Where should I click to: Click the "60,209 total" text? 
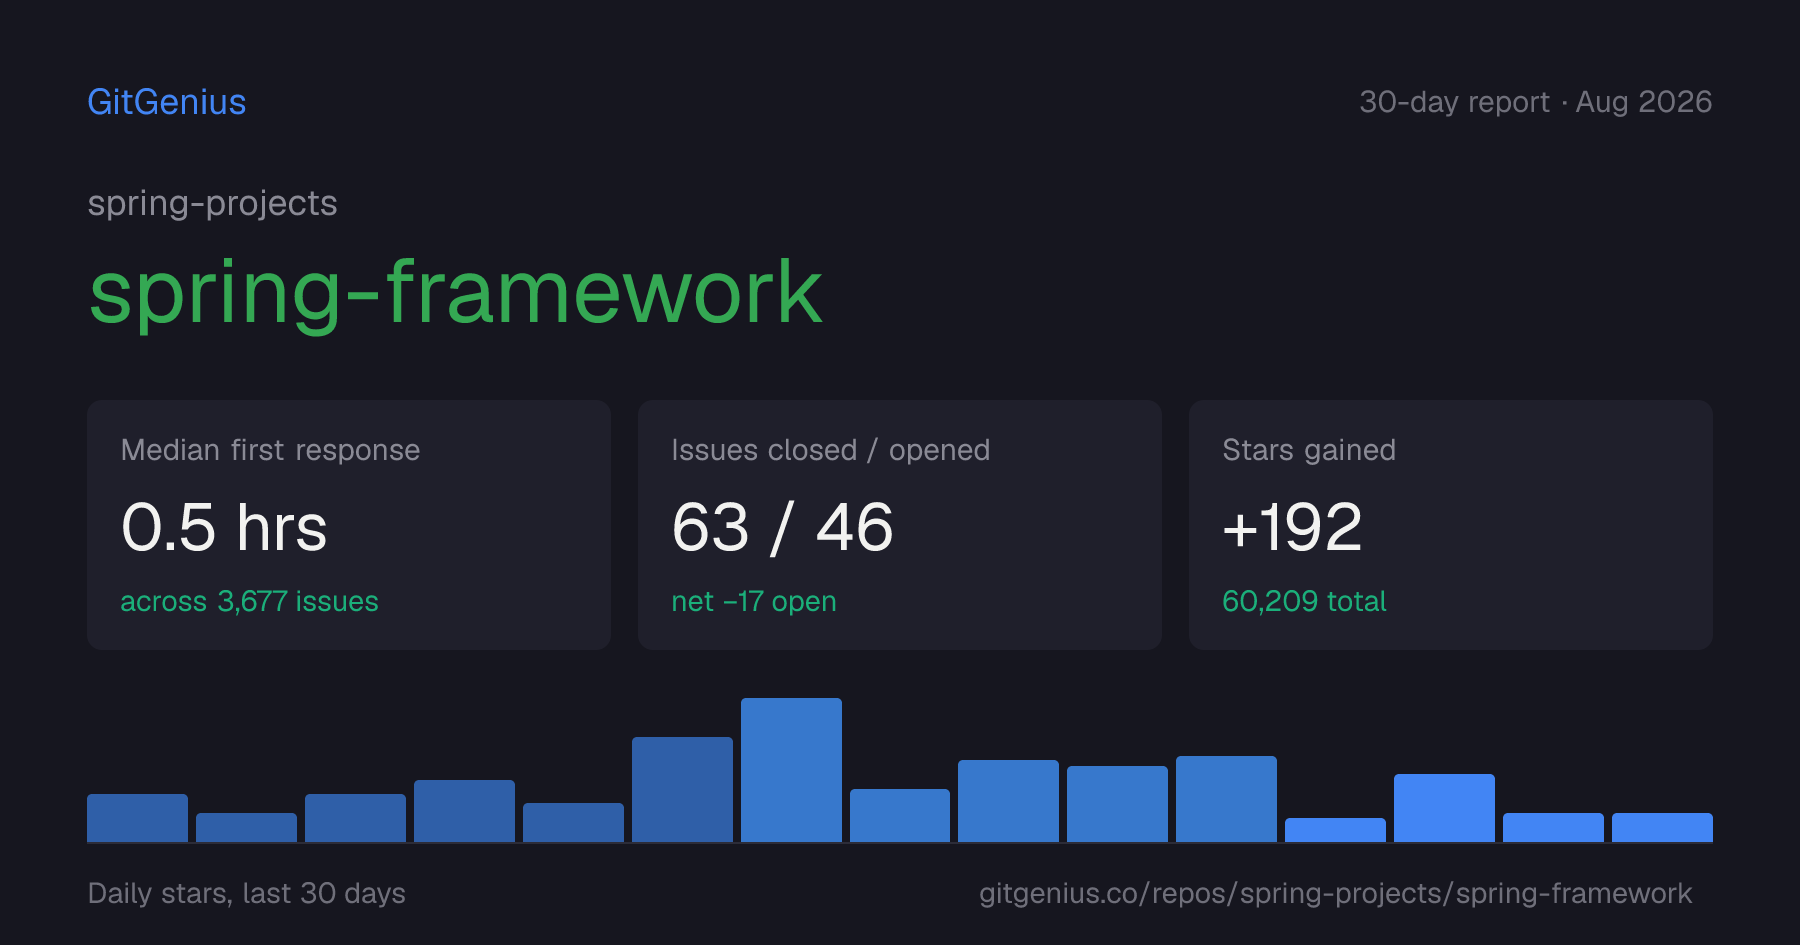1304,601
